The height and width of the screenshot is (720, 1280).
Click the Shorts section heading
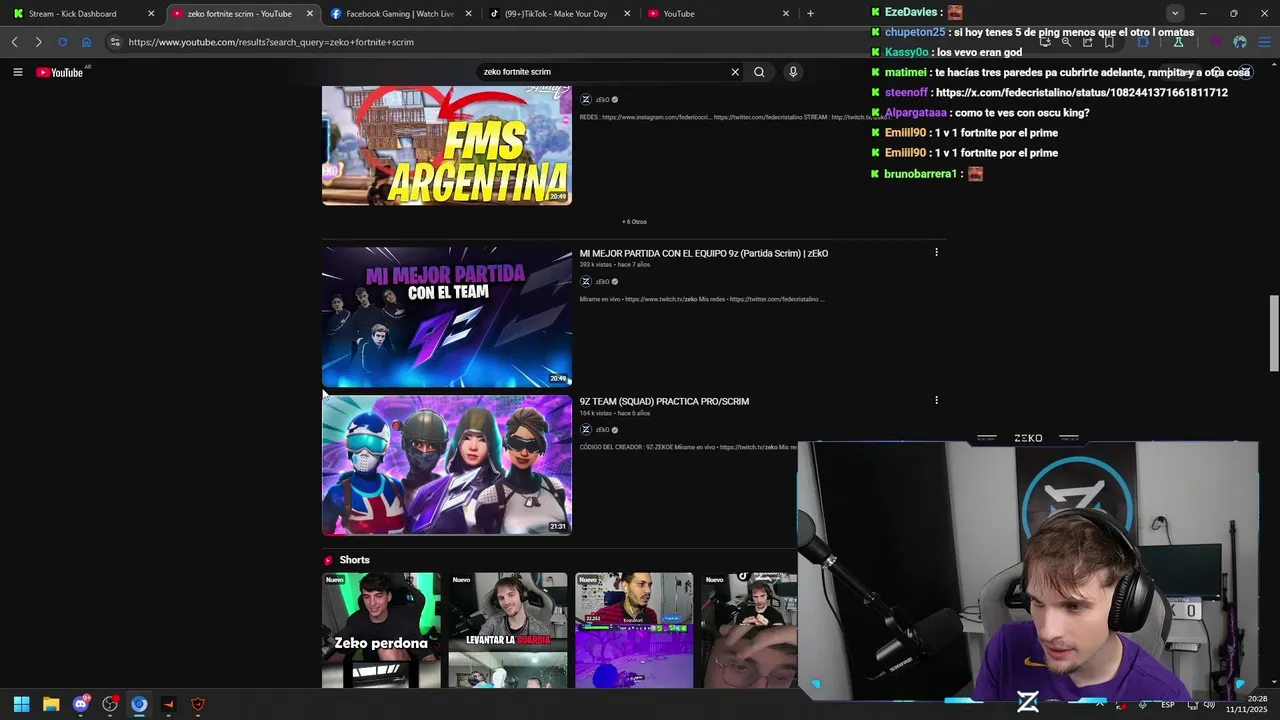click(x=354, y=560)
